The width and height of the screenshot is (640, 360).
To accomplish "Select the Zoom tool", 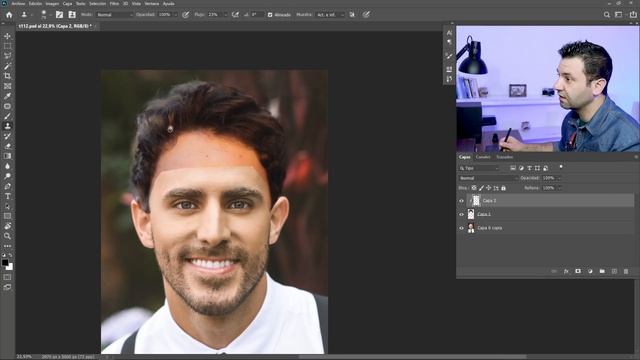I will click(x=7, y=236).
